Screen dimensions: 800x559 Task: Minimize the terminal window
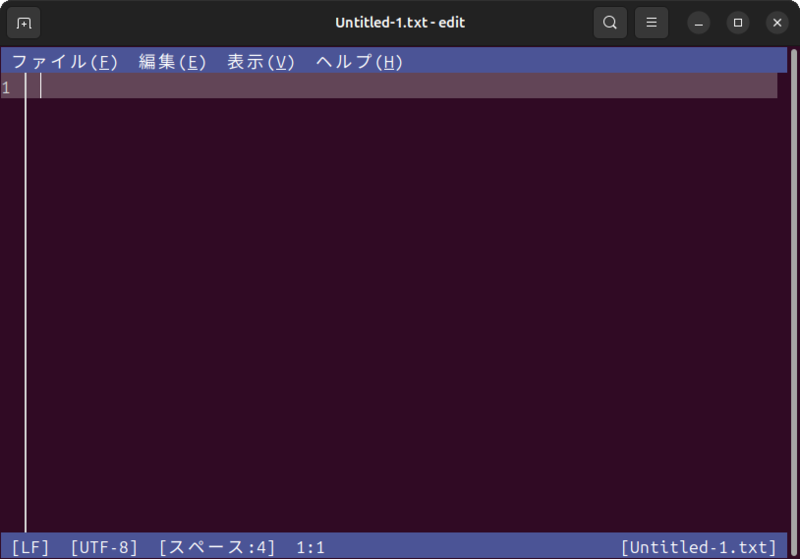(699, 22)
